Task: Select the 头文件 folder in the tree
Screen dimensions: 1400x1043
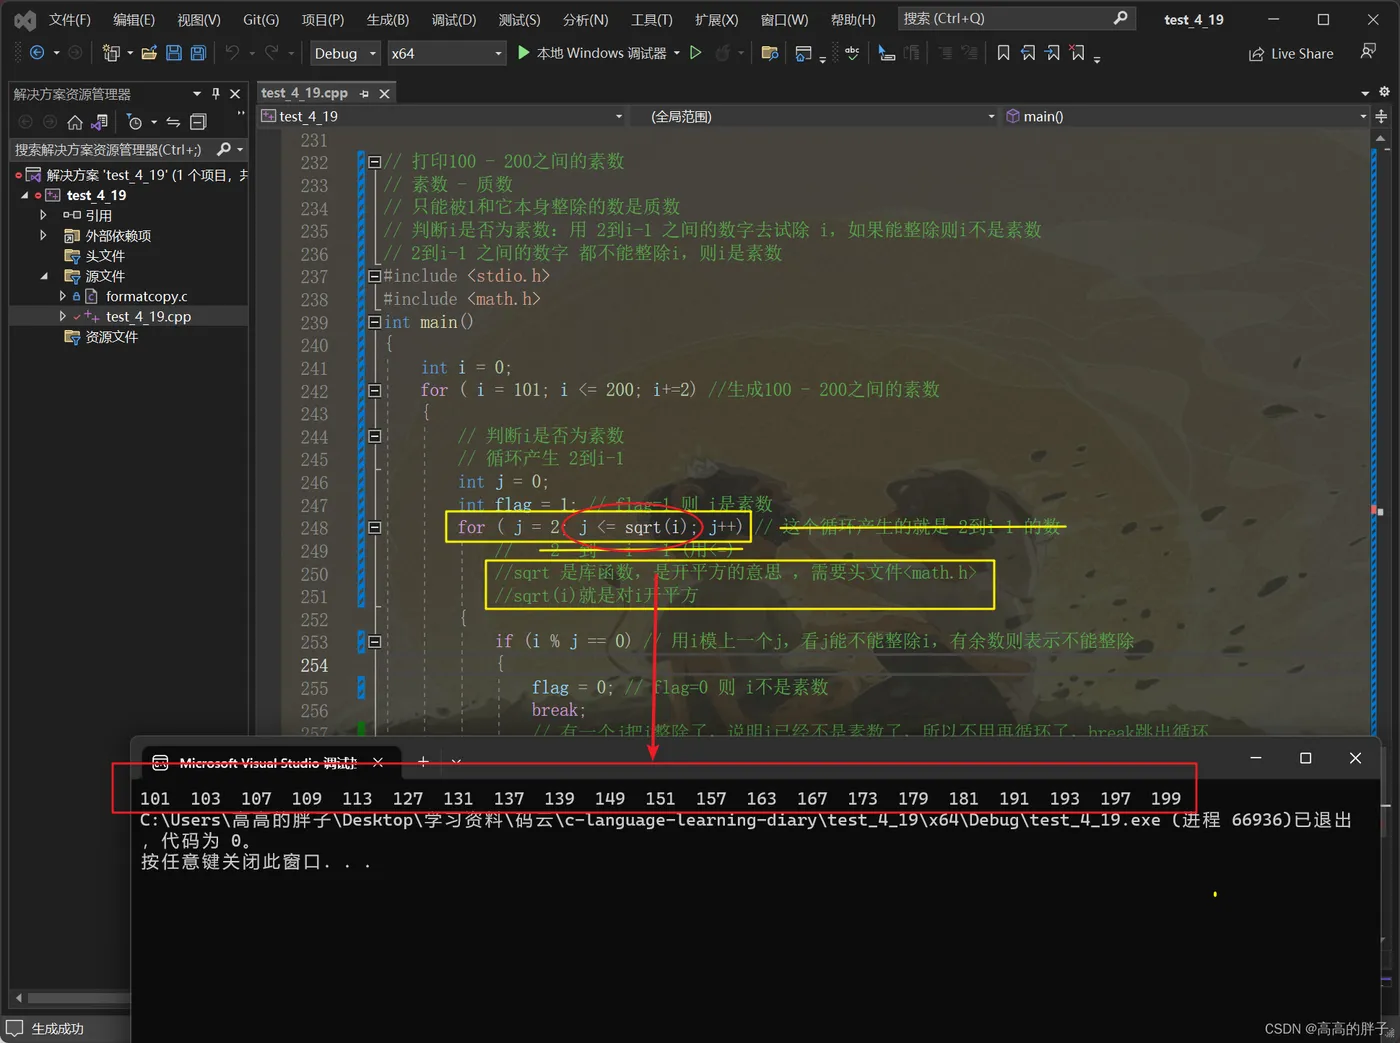Action: click(x=105, y=256)
